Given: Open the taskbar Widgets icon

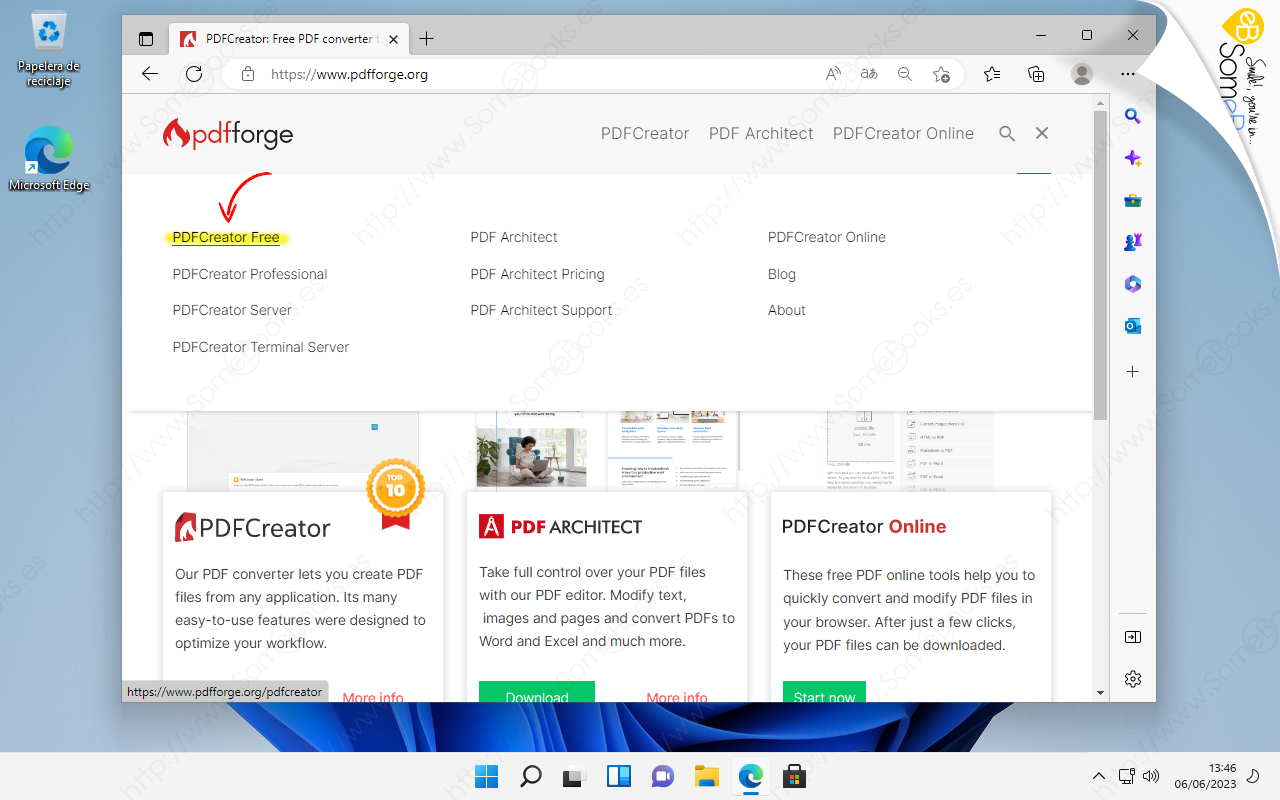Looking at the screenshot, I should 619,776.
